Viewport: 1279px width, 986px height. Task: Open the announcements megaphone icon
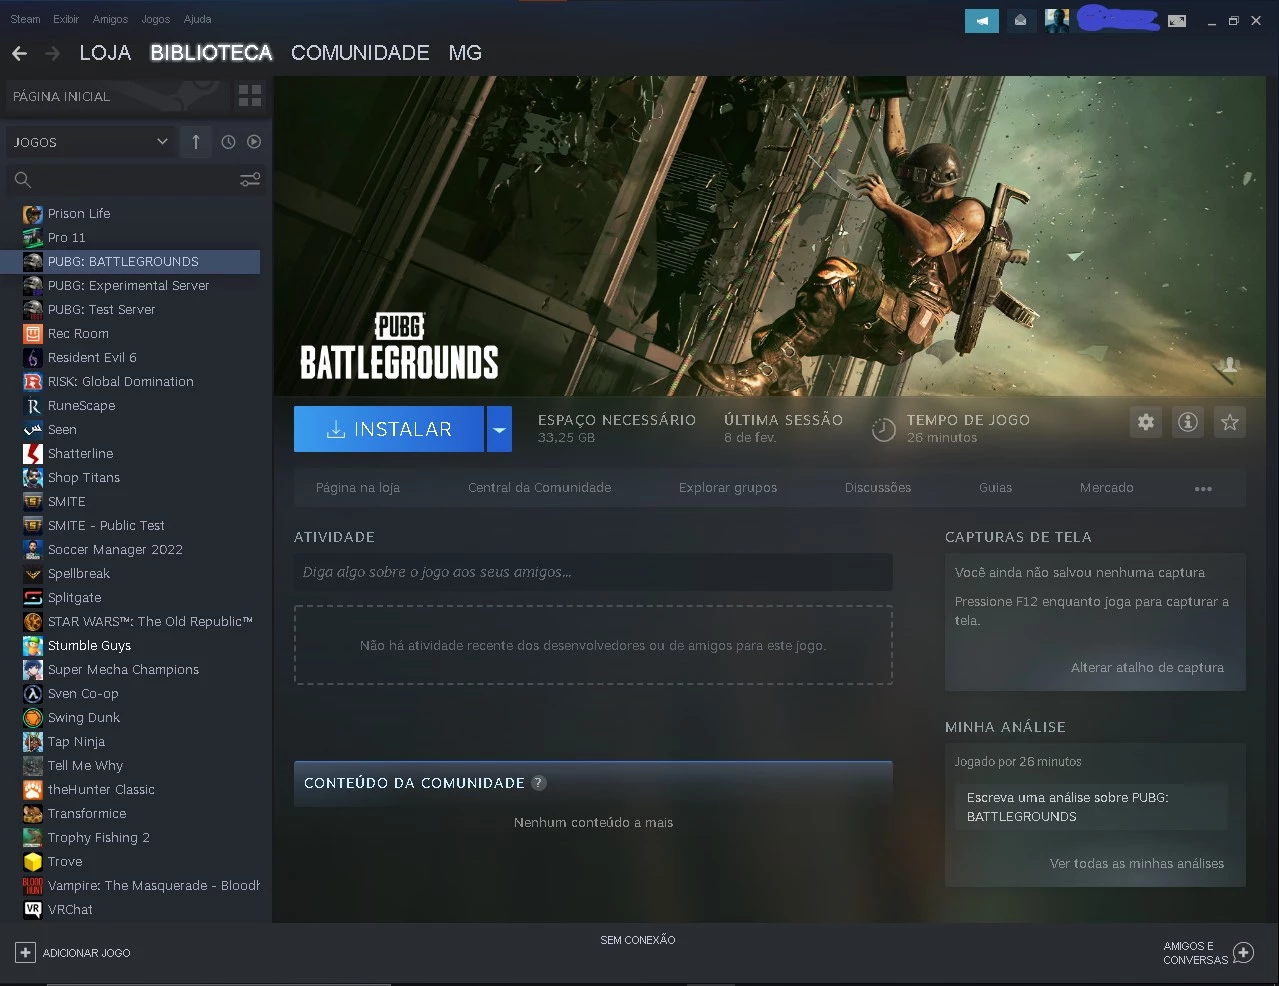point(982,20)
